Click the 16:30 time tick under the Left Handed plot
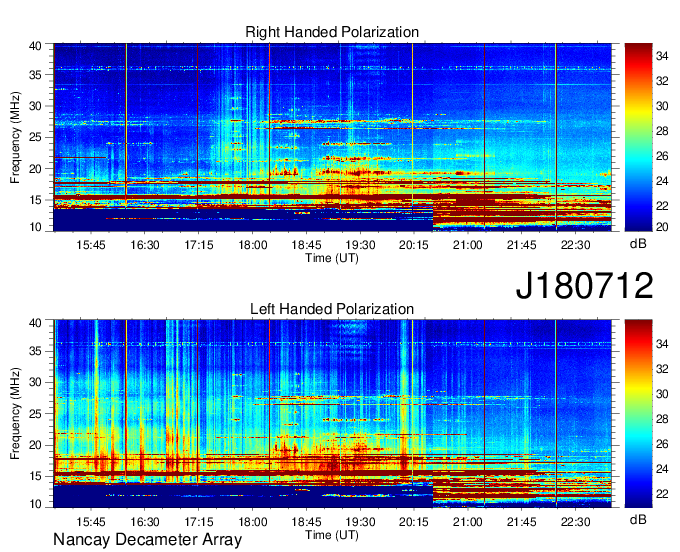The height and width of the screenshot is (552, 680). 145,521
